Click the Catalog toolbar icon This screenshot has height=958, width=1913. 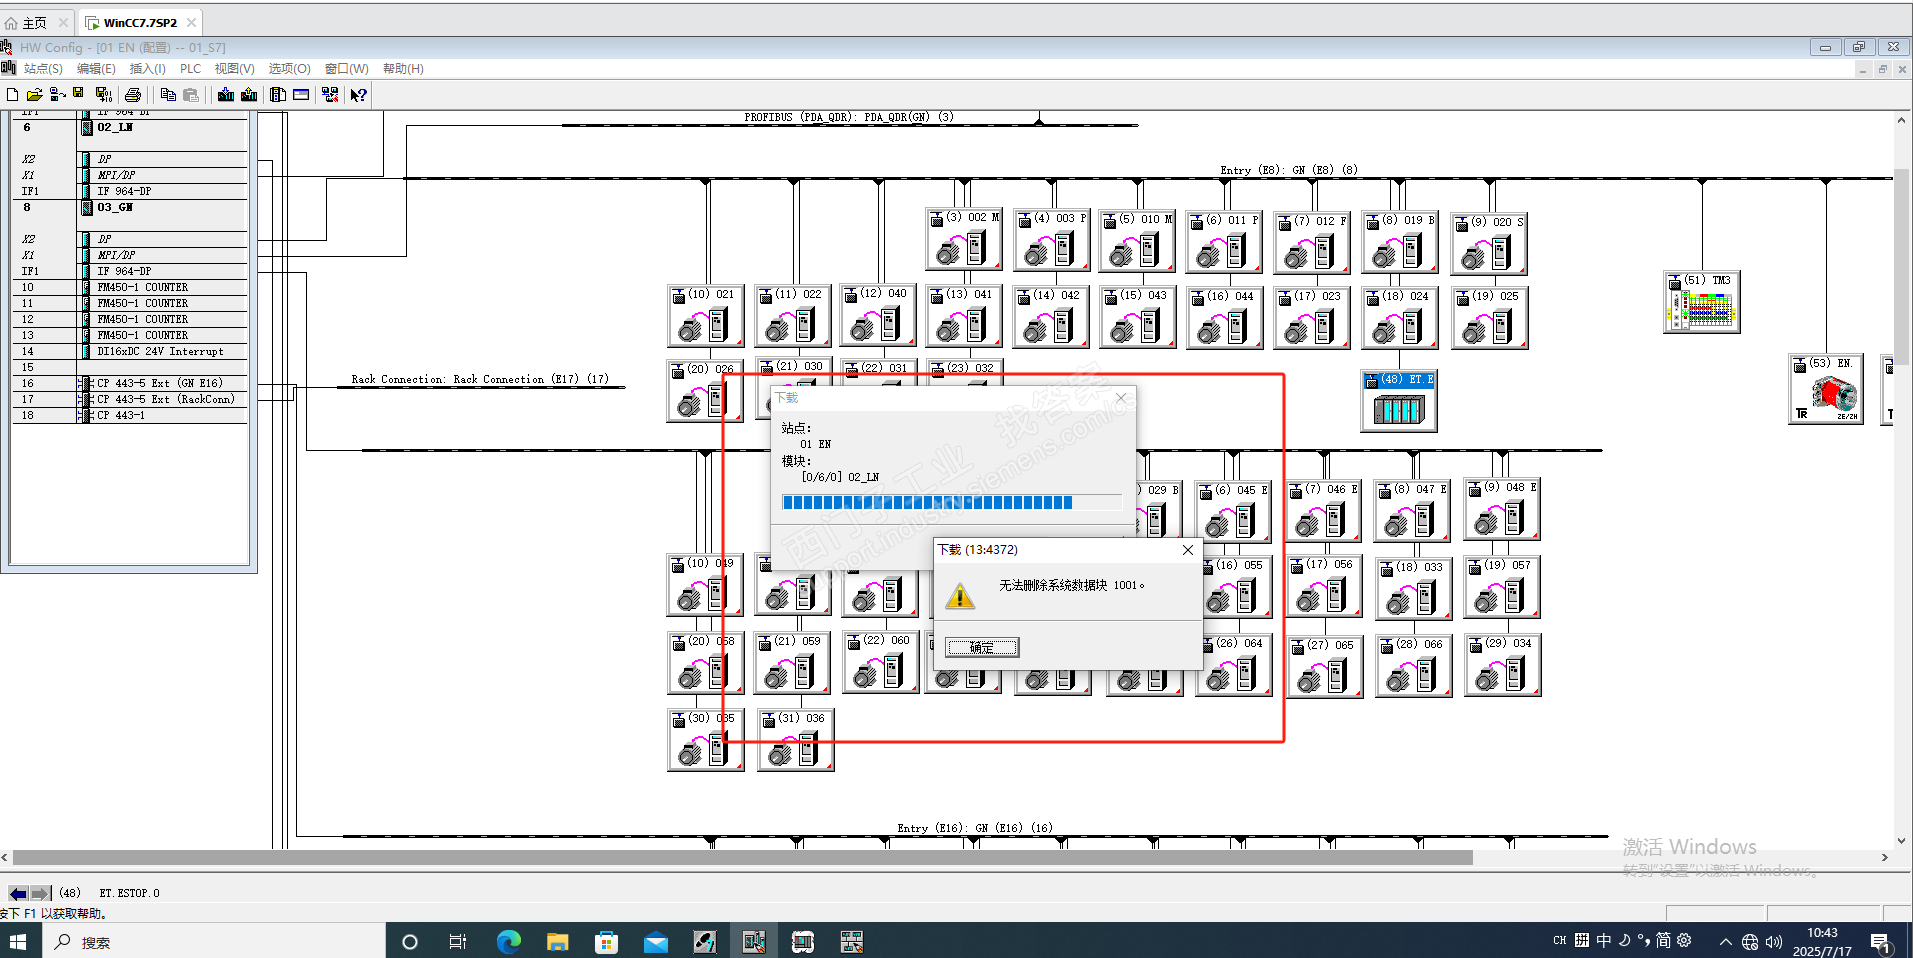pos(278,95)
